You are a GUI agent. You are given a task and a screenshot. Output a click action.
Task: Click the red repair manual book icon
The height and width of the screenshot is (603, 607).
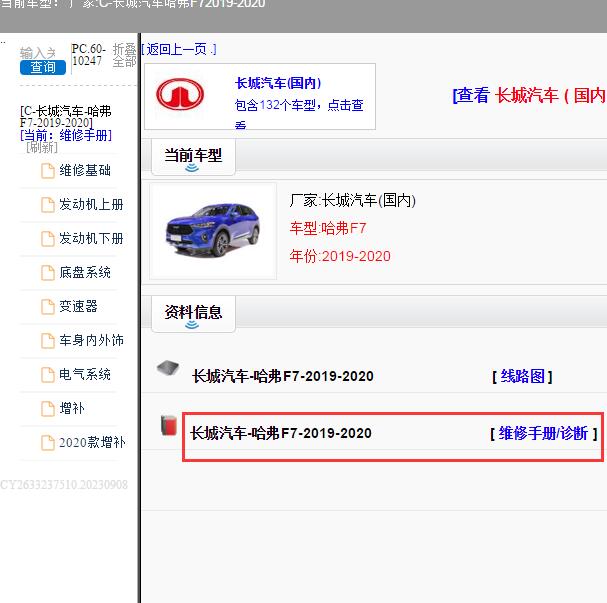(x=169, y=425)
